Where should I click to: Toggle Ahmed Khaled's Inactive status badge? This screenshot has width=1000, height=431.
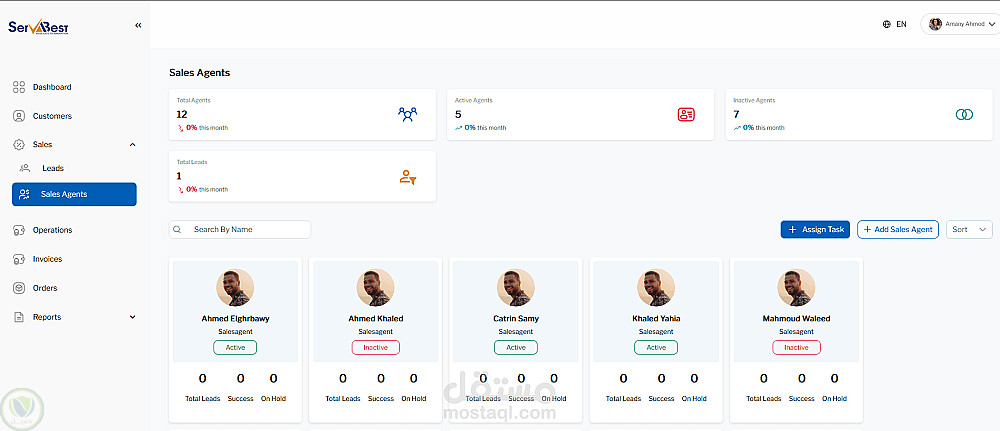tap(376, 347)
